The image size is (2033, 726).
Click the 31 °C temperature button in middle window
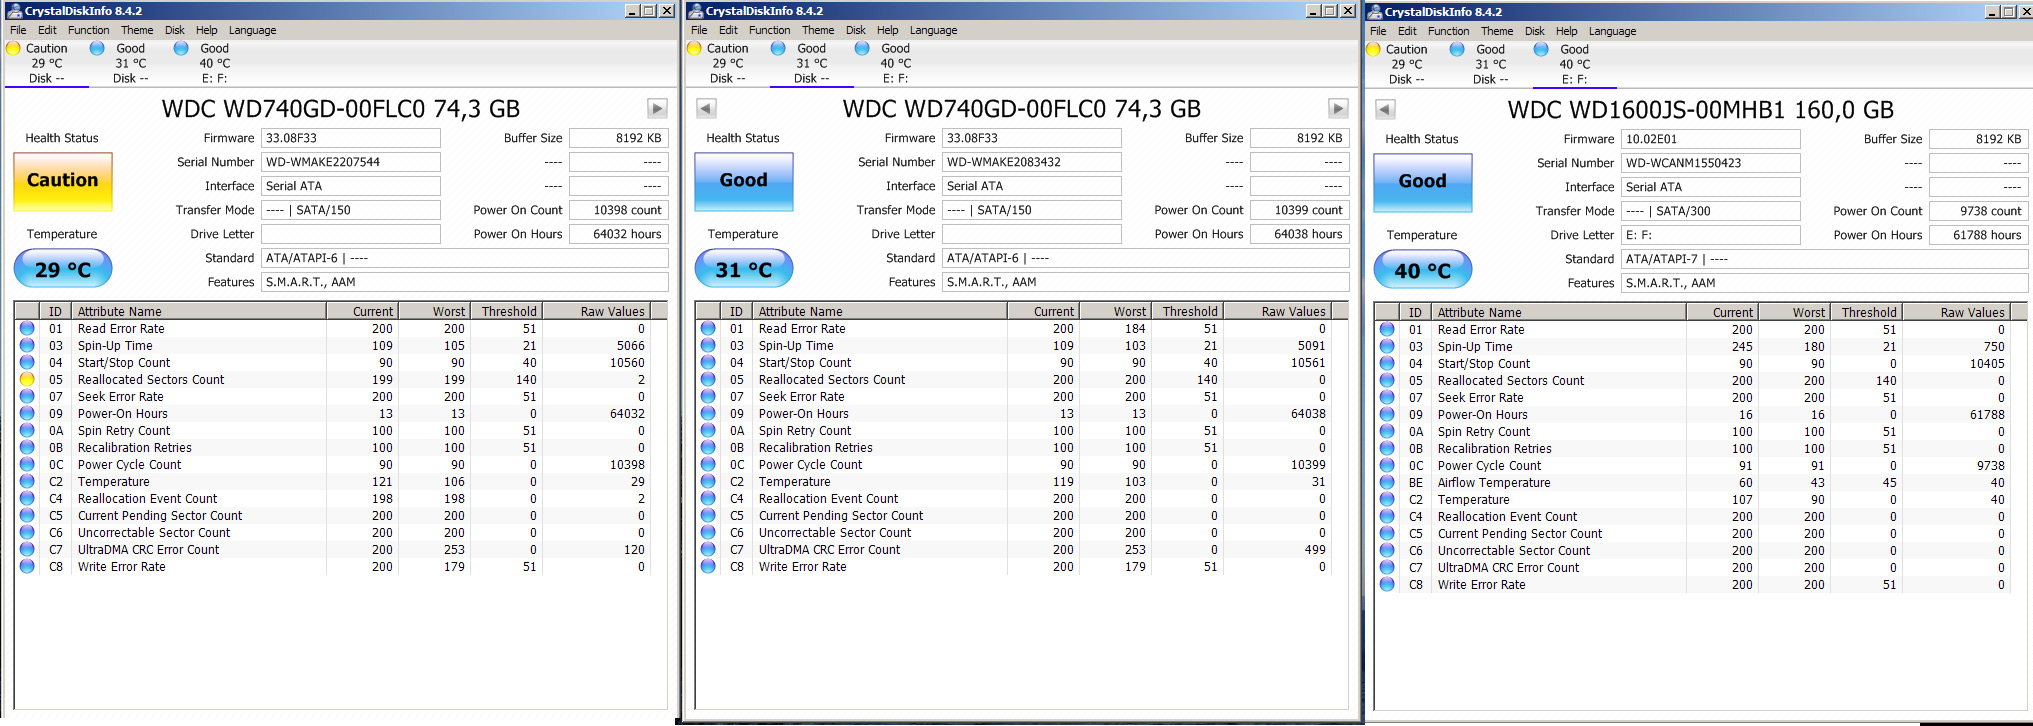(x=744, y=269)
